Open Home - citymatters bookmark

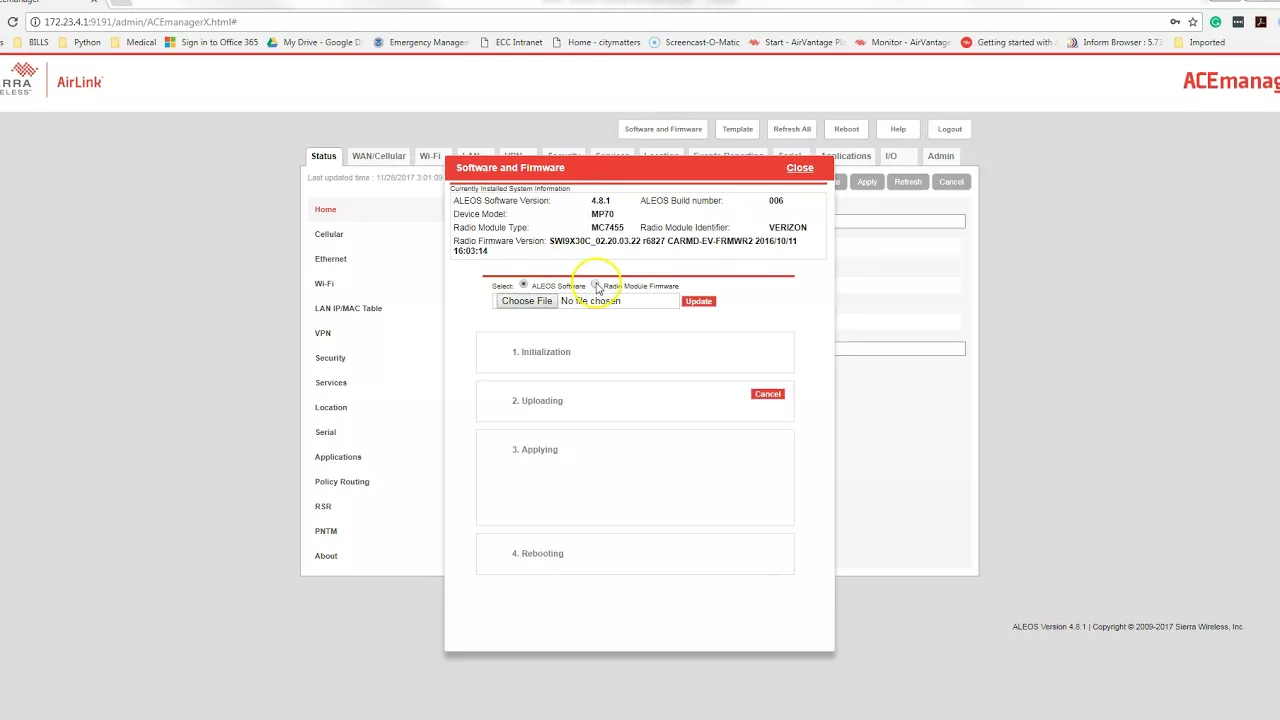[x=596, y=43]
